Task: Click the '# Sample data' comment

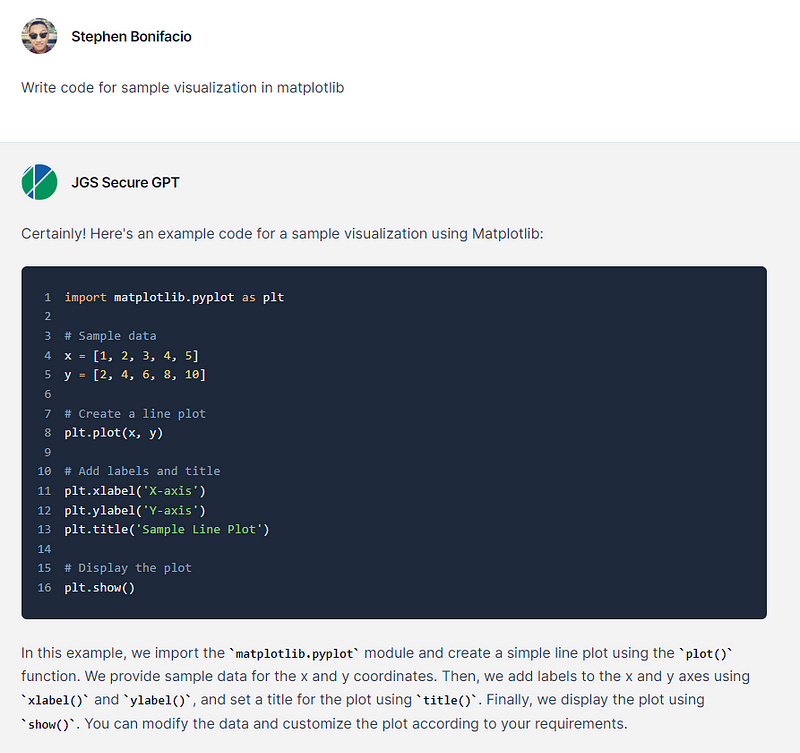Action: 110,336
